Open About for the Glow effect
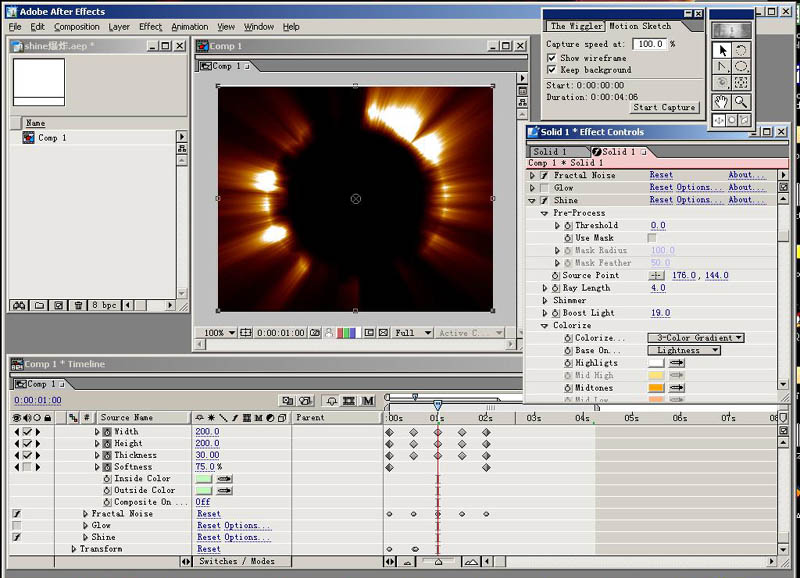The height and width of the screenshot is (578, 800). (746, 187)
